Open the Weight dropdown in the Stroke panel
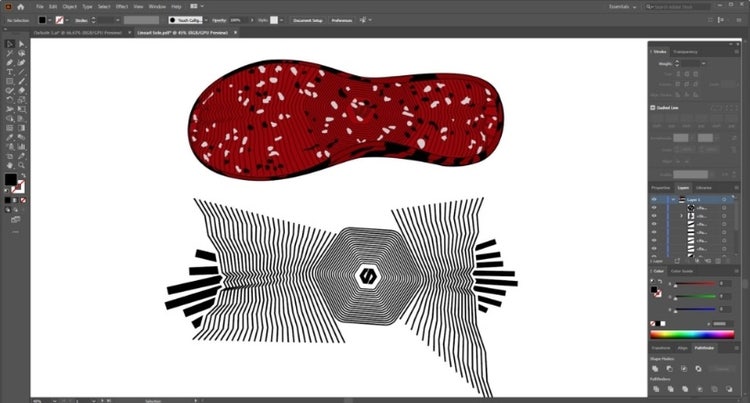 (x=703, y=63)
